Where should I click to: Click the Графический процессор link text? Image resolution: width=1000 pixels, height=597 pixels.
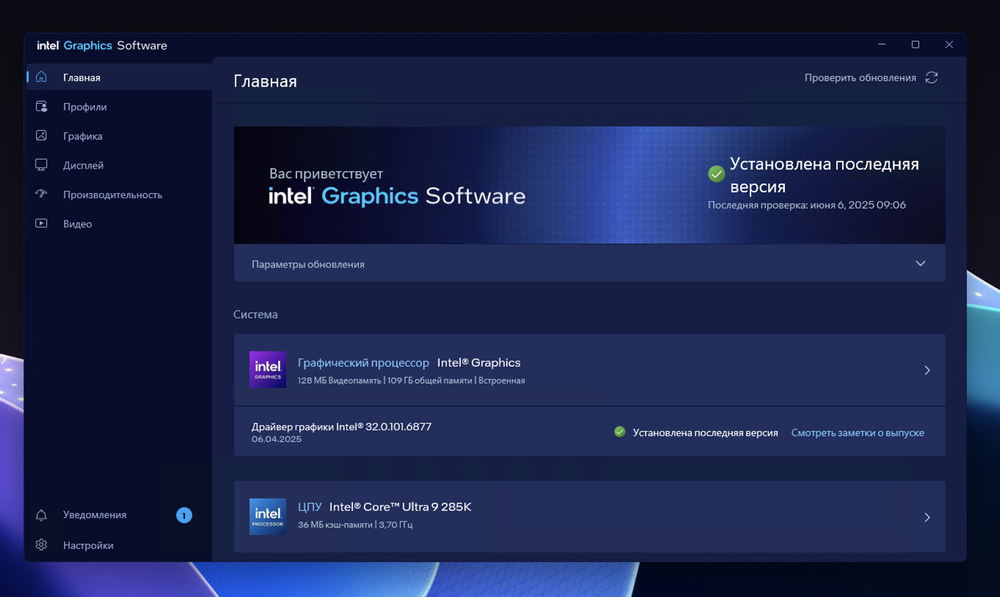click(x=363, y=362)
